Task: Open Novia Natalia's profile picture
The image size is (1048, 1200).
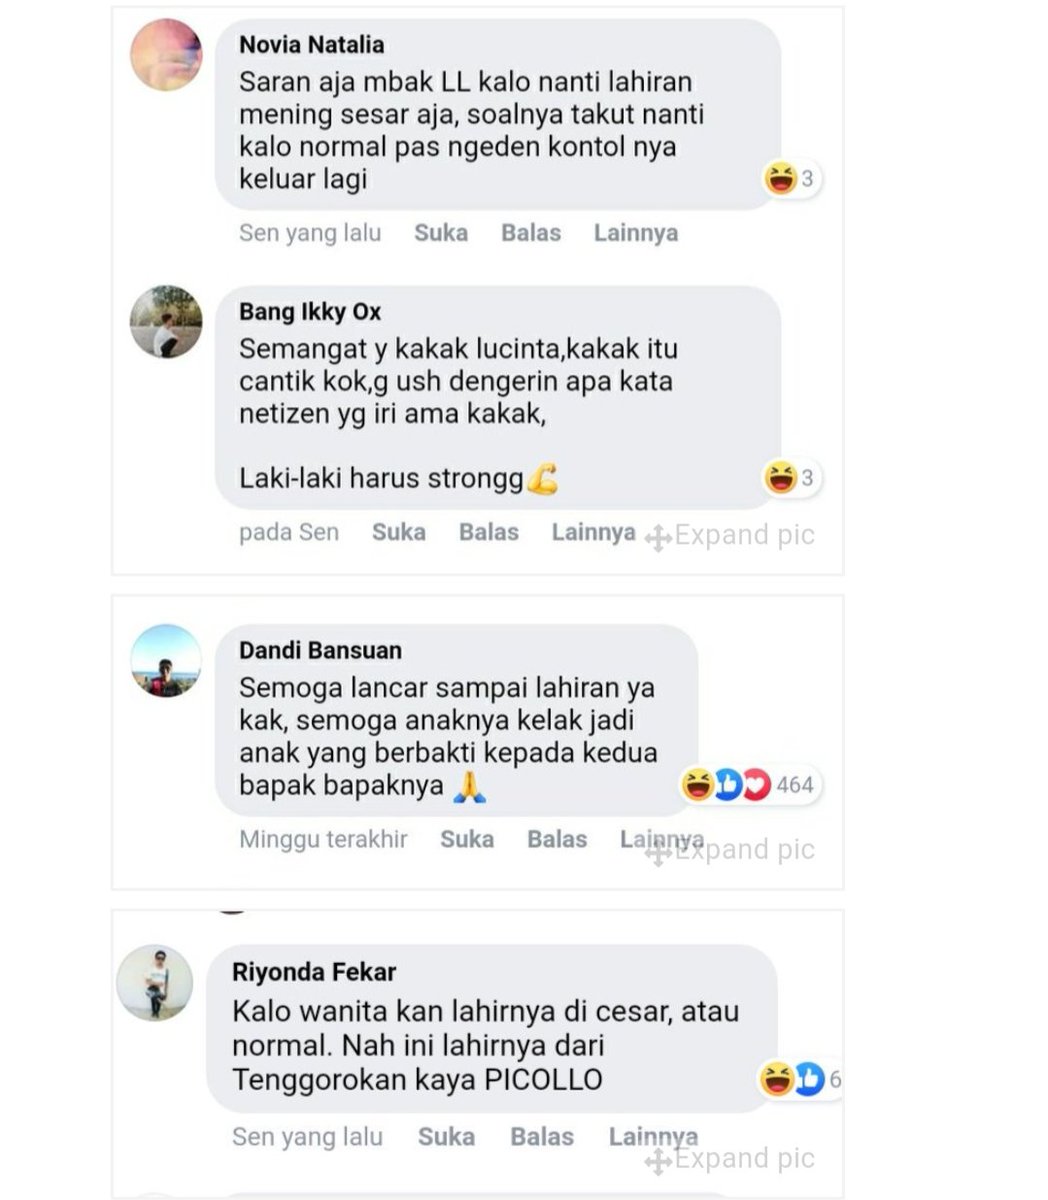Action: (x=166, y=55)
